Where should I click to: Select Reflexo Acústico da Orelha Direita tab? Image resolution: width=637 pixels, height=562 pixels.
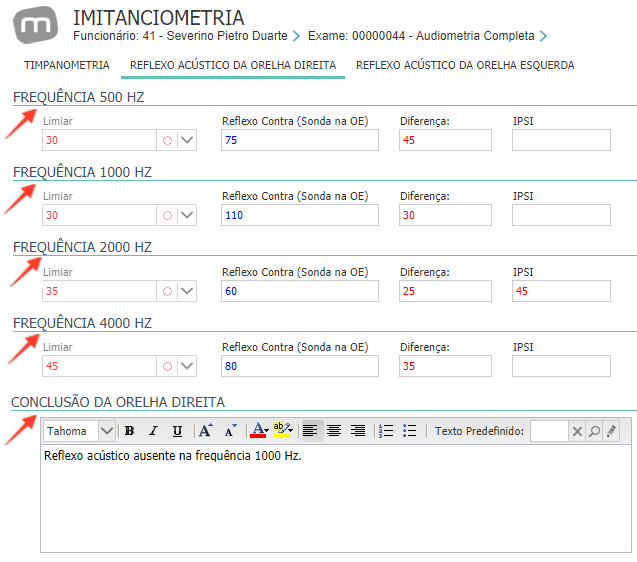pyautogui.click(x=233, y=65)
